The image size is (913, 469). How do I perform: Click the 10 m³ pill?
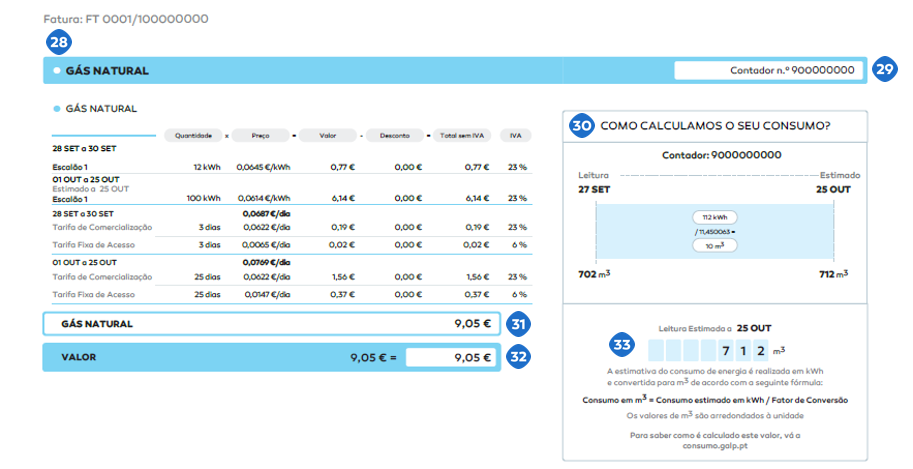click(714, 246)
